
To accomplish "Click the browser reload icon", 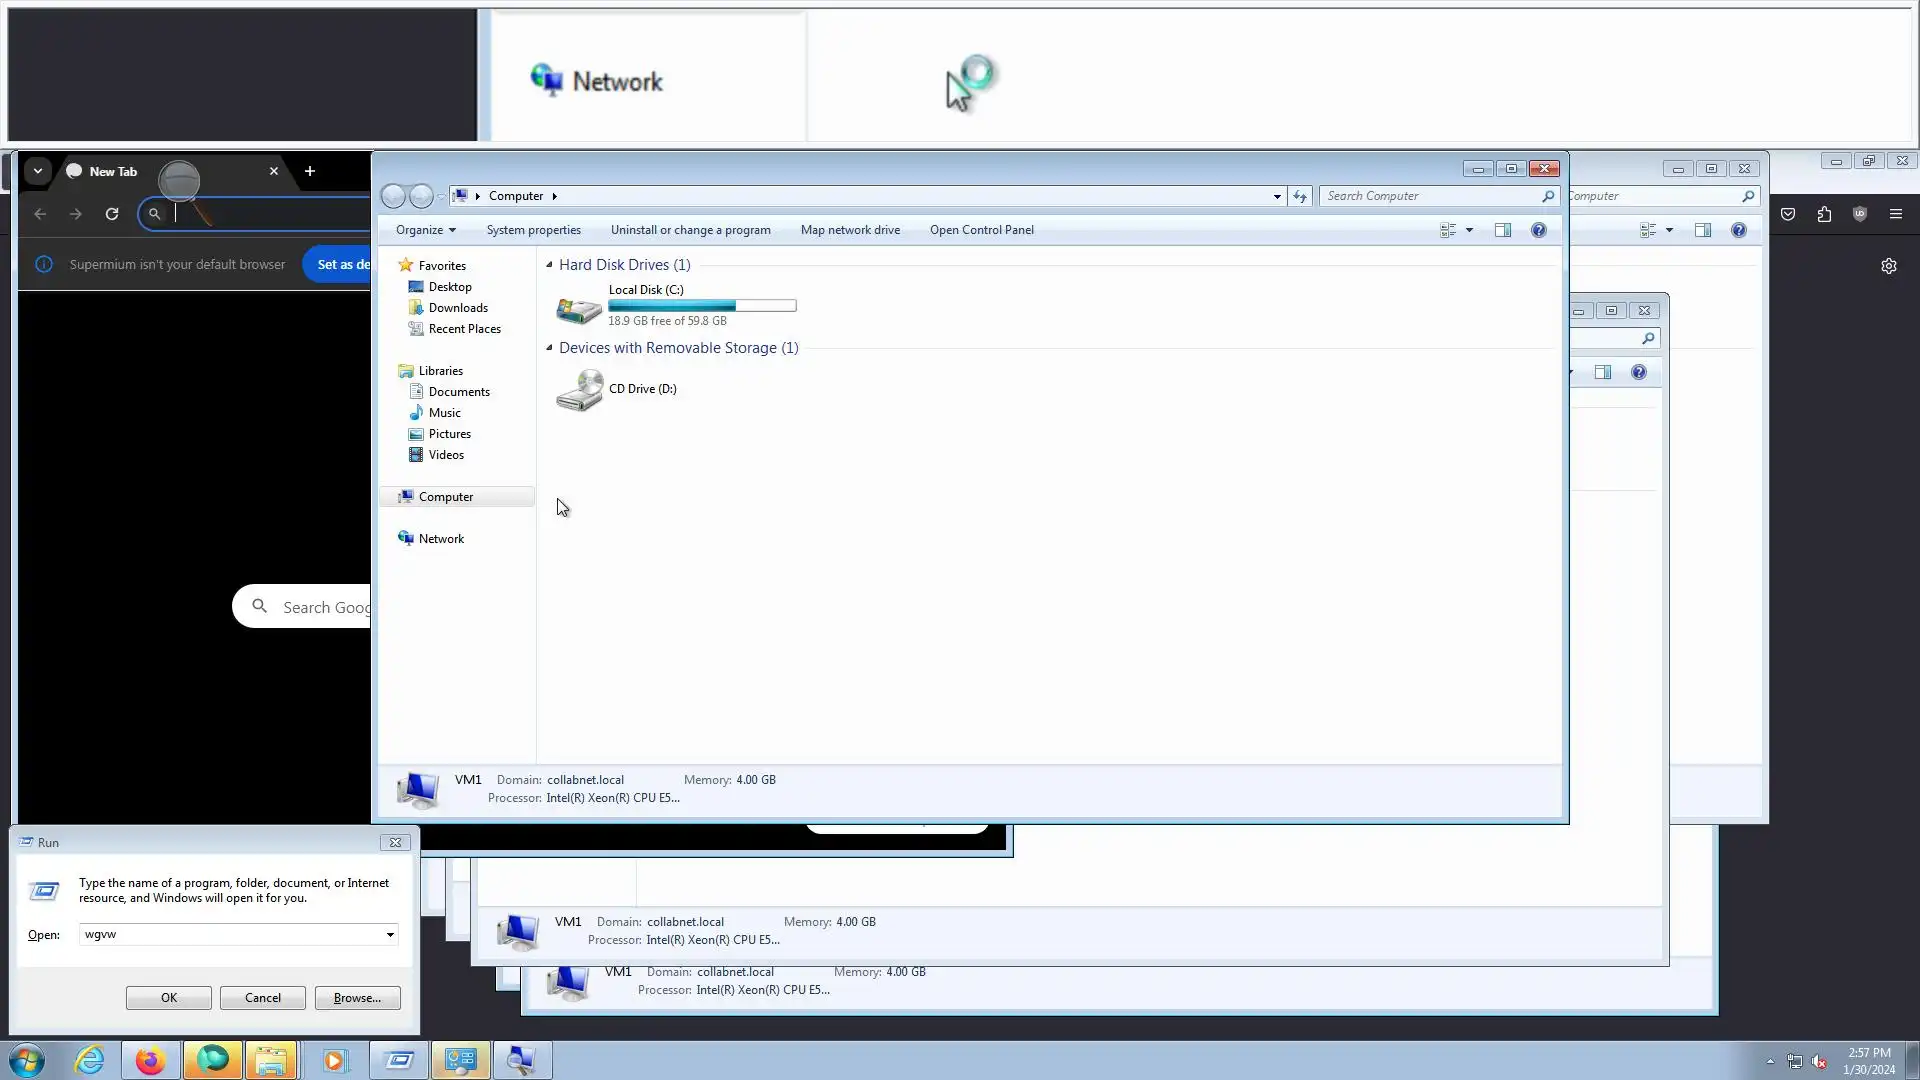I will (x=112, y=214).
